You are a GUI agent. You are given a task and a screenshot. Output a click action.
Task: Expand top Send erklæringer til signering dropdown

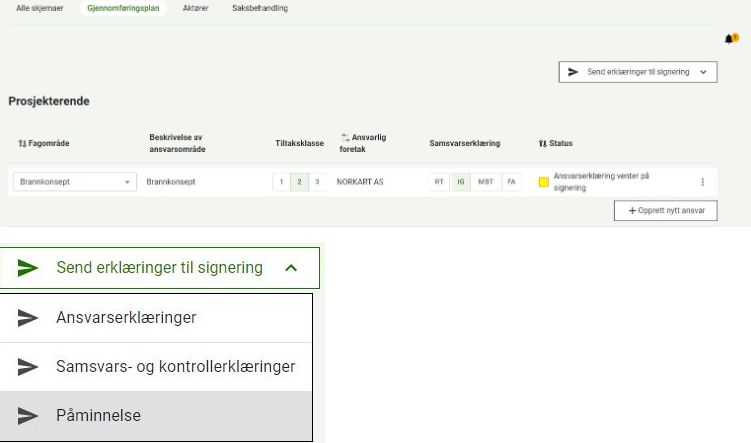click(637, 72)
